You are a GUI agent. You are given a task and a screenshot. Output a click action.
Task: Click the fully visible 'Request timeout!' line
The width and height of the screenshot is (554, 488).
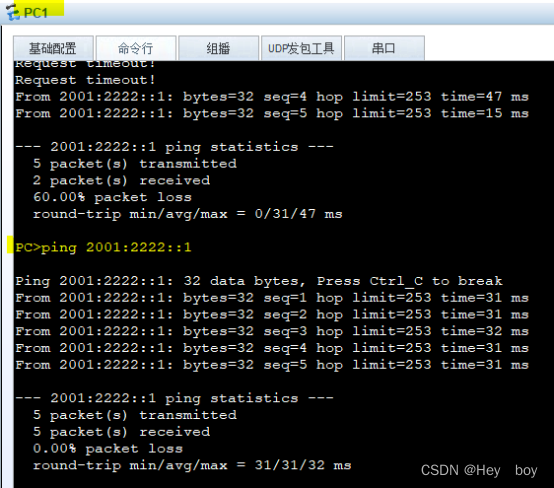tap(85, 80)
